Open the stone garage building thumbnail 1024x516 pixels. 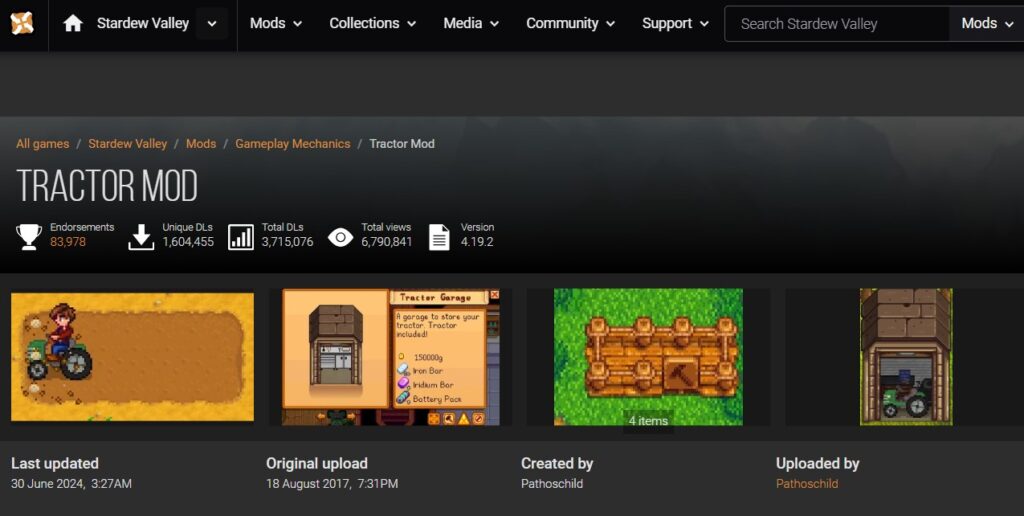906,357
